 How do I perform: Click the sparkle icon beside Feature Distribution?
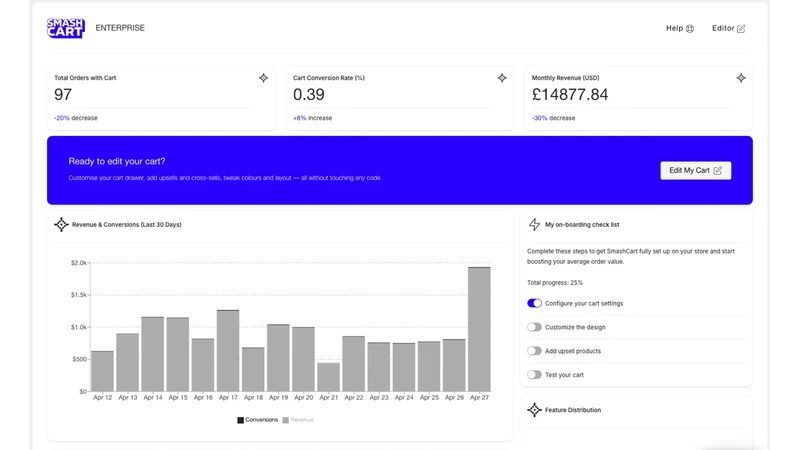[x=534, y=410]
